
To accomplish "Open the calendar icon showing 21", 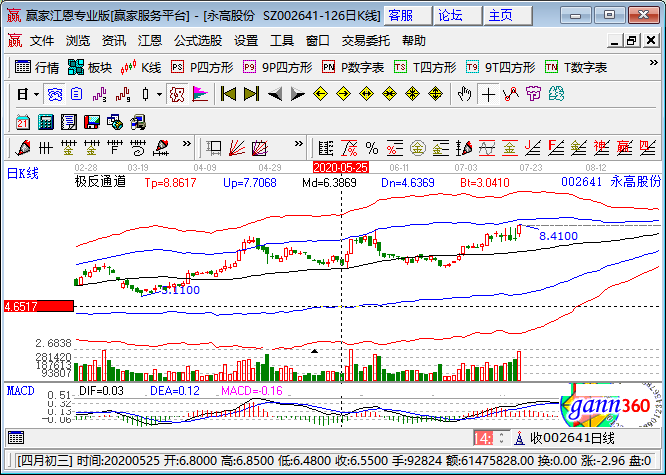I will coord(23,122).
